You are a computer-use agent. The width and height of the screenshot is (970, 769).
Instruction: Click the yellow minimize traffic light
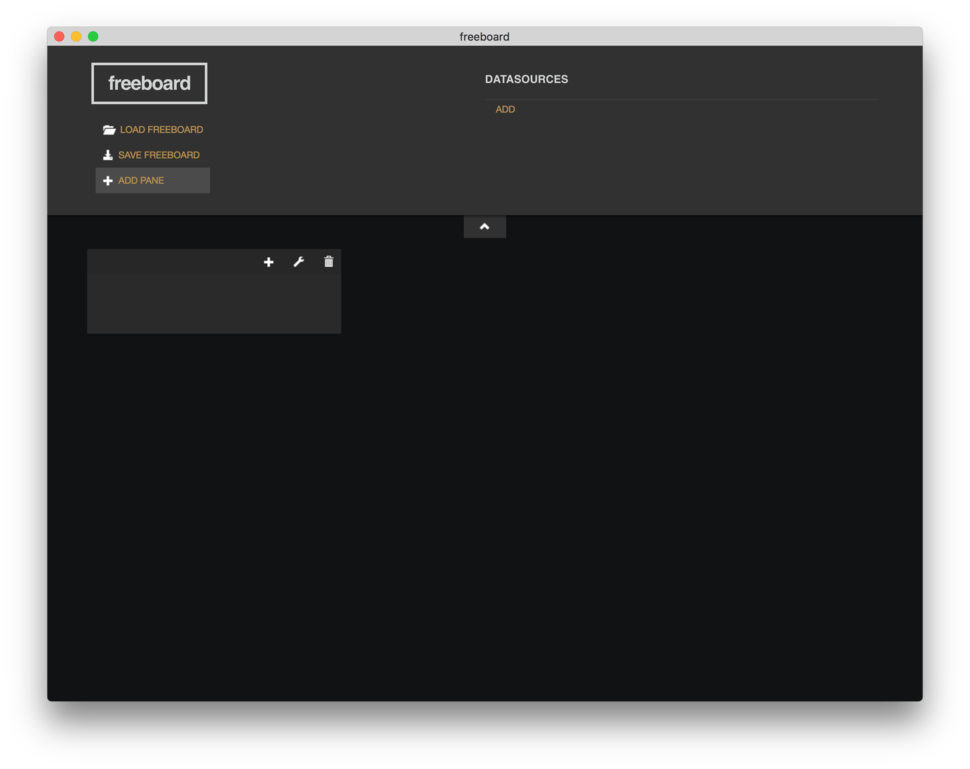(x=76, y=35)
